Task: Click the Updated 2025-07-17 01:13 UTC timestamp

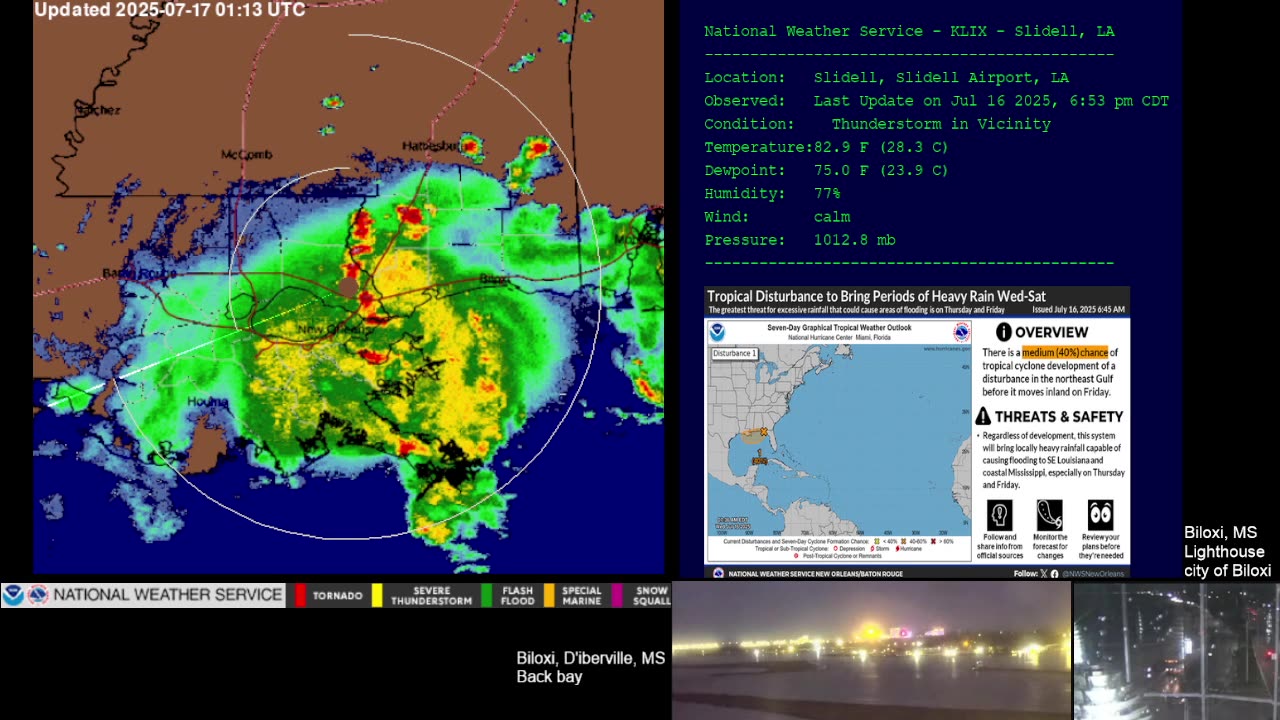Action: (x=170, y=10)
